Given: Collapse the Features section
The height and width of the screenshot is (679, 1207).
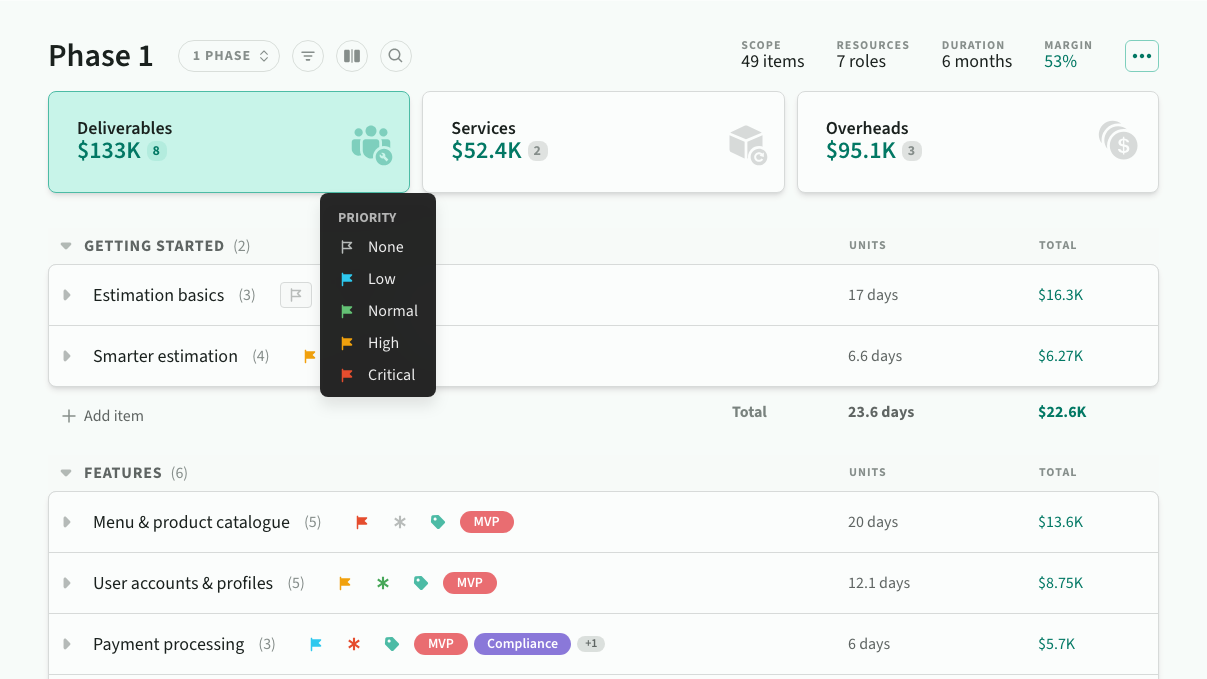Looking at the screenshot, I should point(66,473).
